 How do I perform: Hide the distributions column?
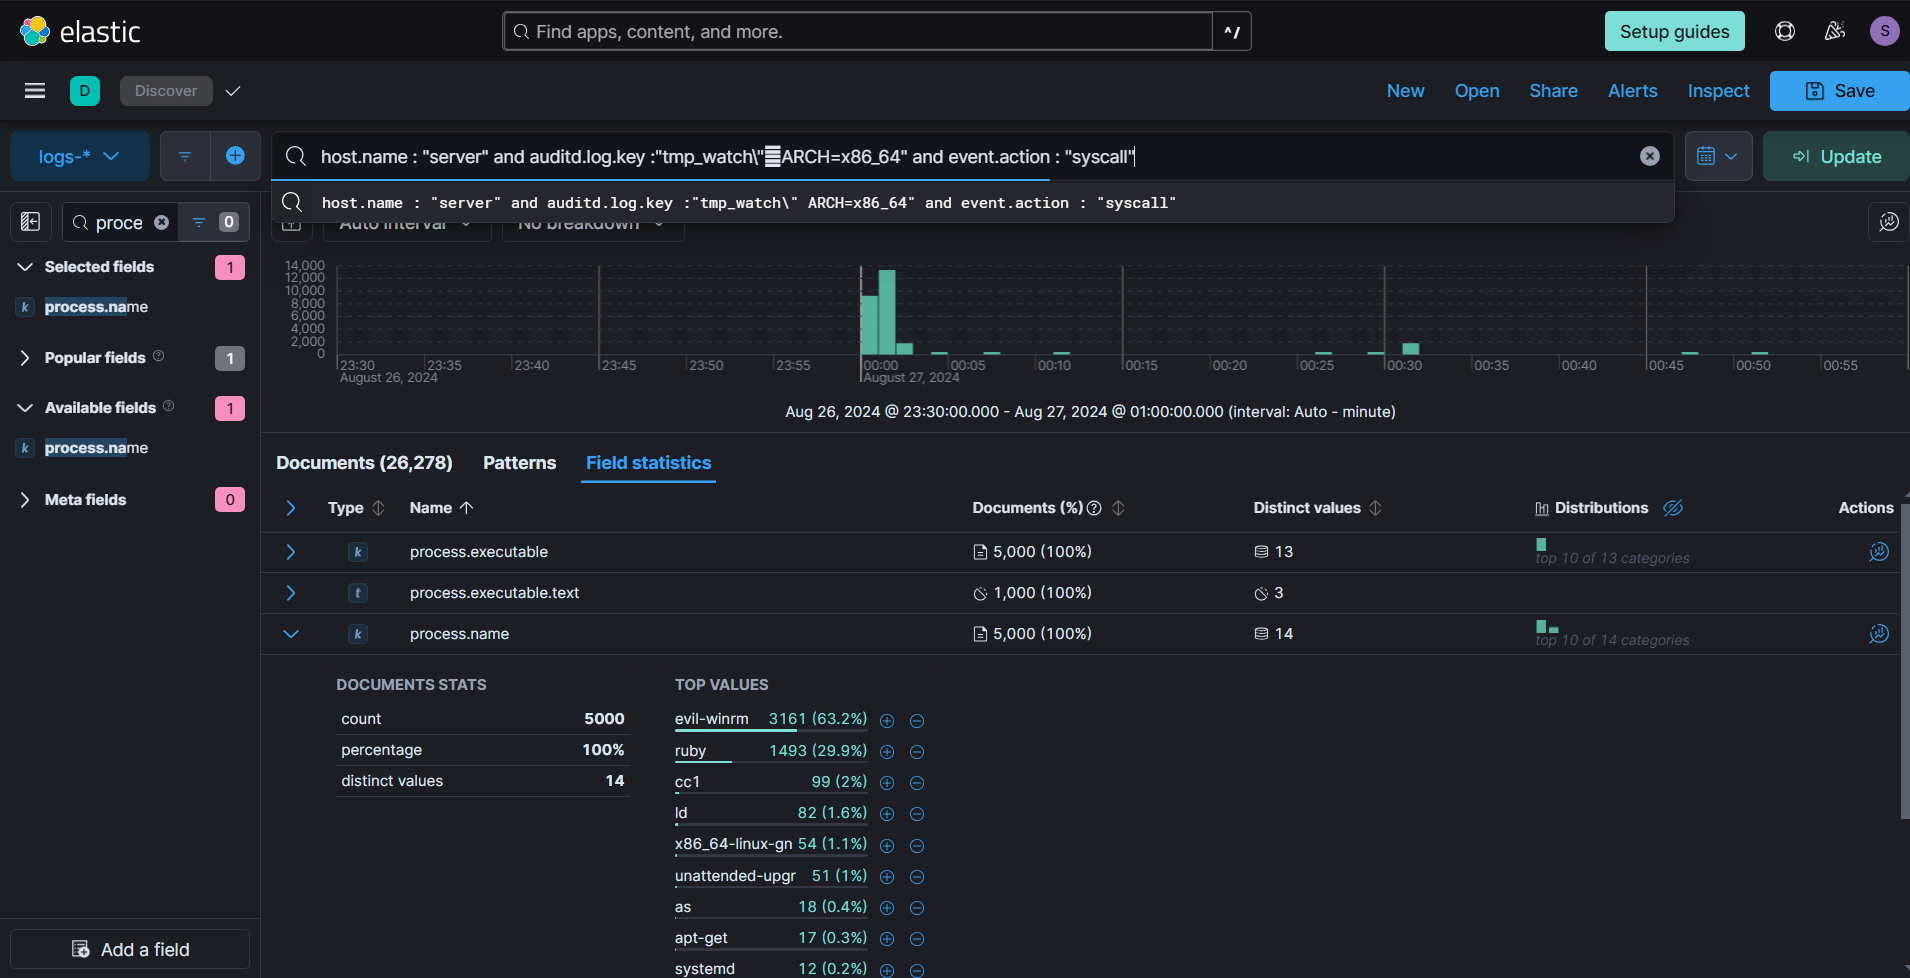[x=1673, y=508]
